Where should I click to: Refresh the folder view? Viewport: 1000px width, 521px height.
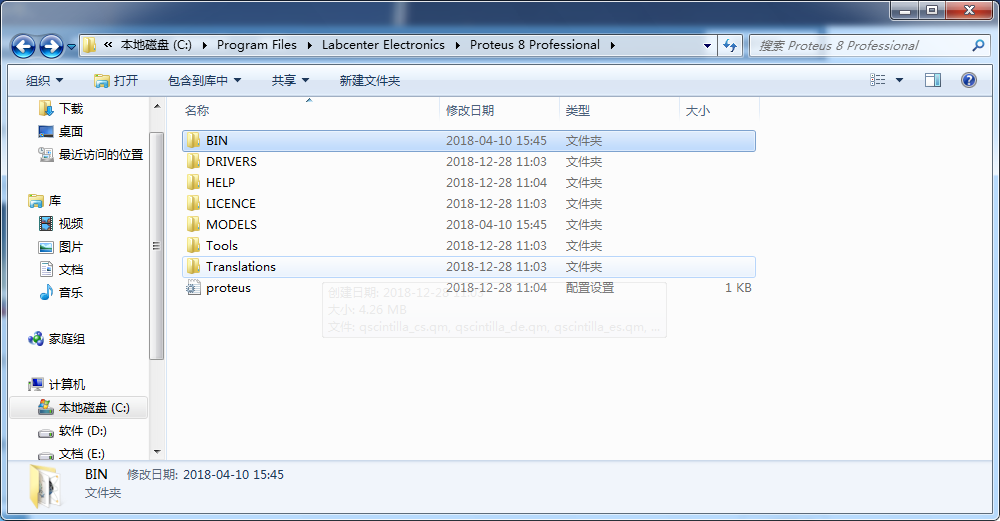(x=730, y=46)
